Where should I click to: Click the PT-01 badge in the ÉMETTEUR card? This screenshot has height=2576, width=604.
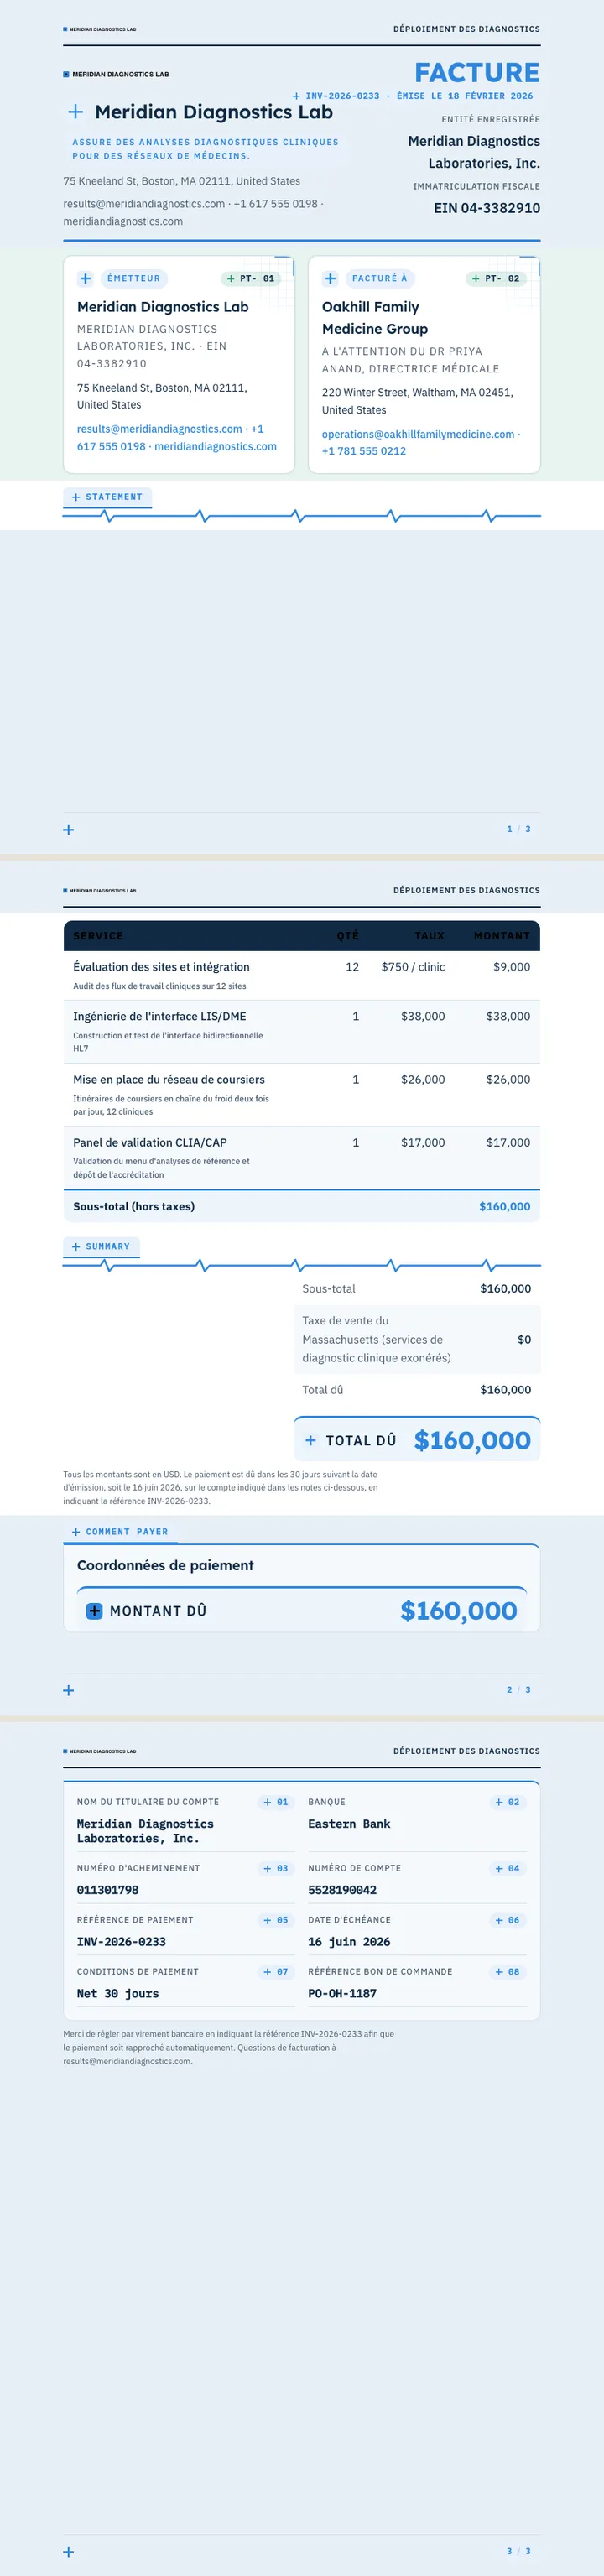point(251,279)
